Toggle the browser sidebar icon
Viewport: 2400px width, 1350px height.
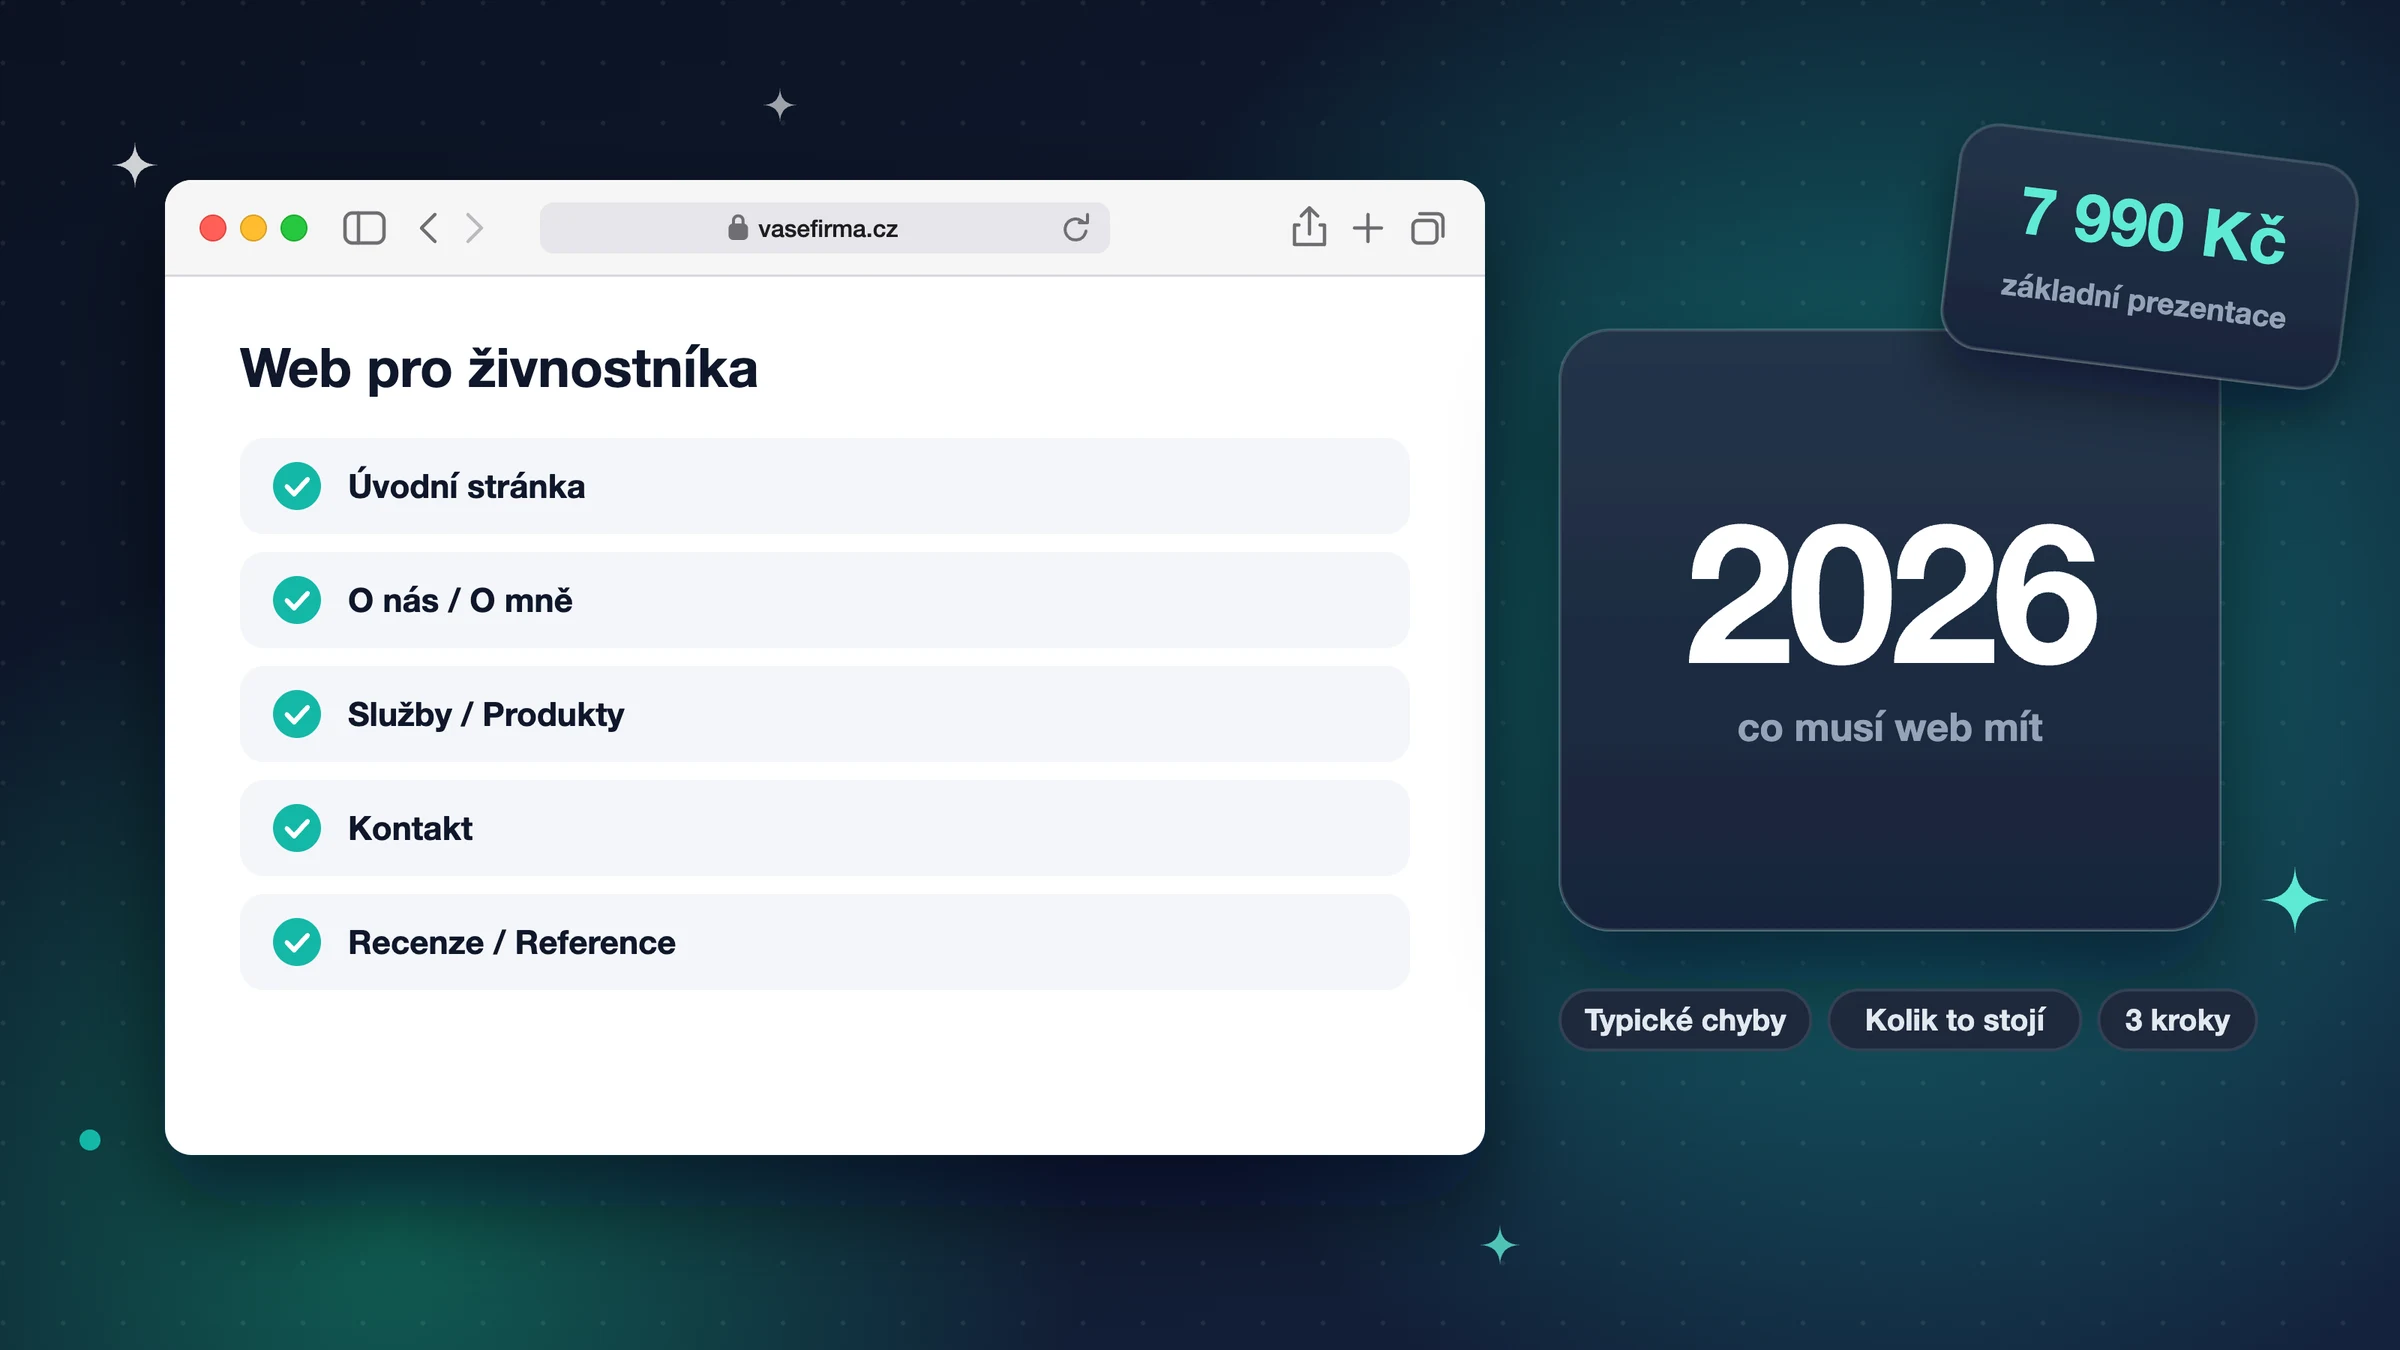[x=364, y=228]
